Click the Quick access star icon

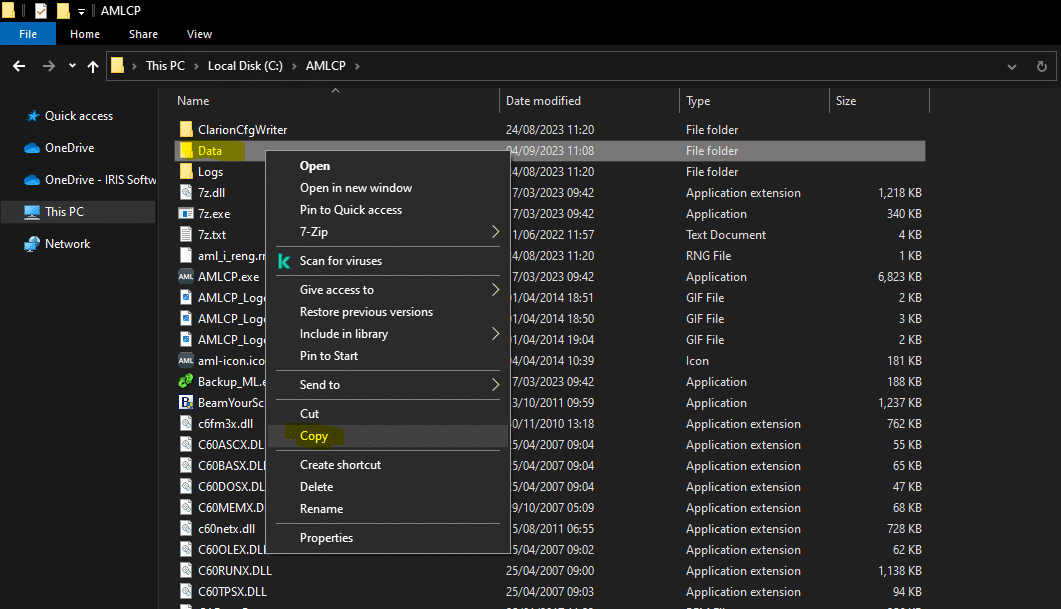tap(32, 116)
